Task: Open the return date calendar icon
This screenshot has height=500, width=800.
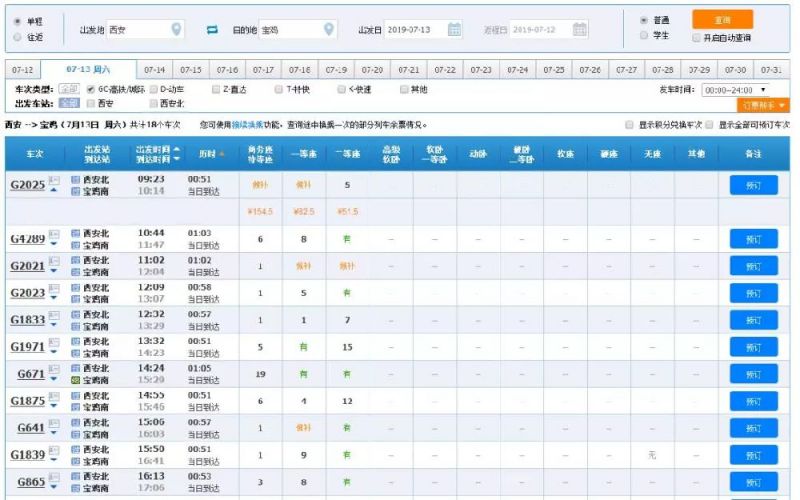Action: point(580,29)
